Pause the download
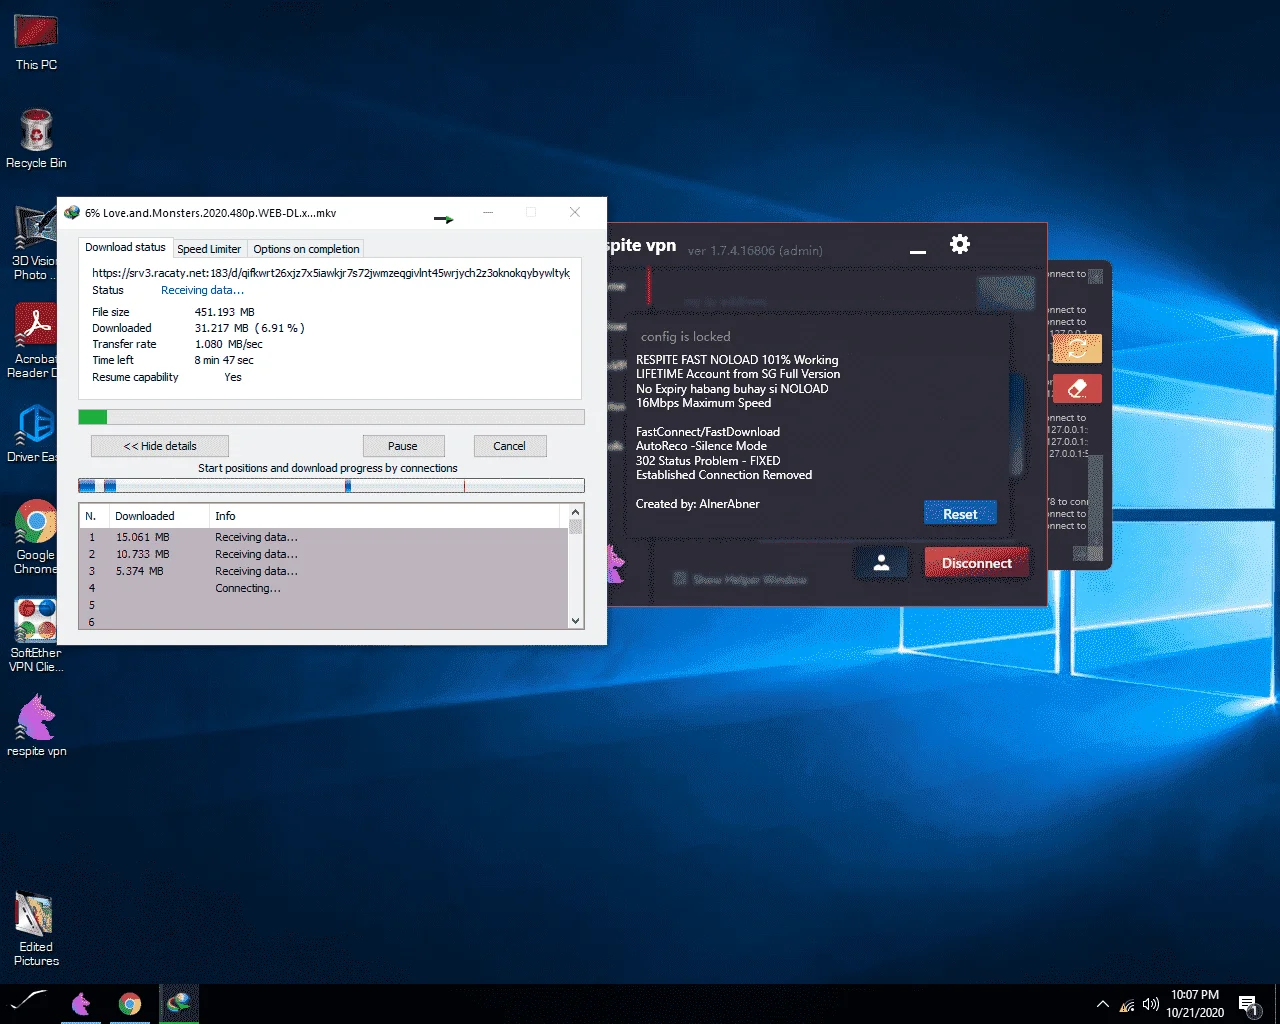Viewport: 1280px width, 1024px height. (x=403, y=446)
